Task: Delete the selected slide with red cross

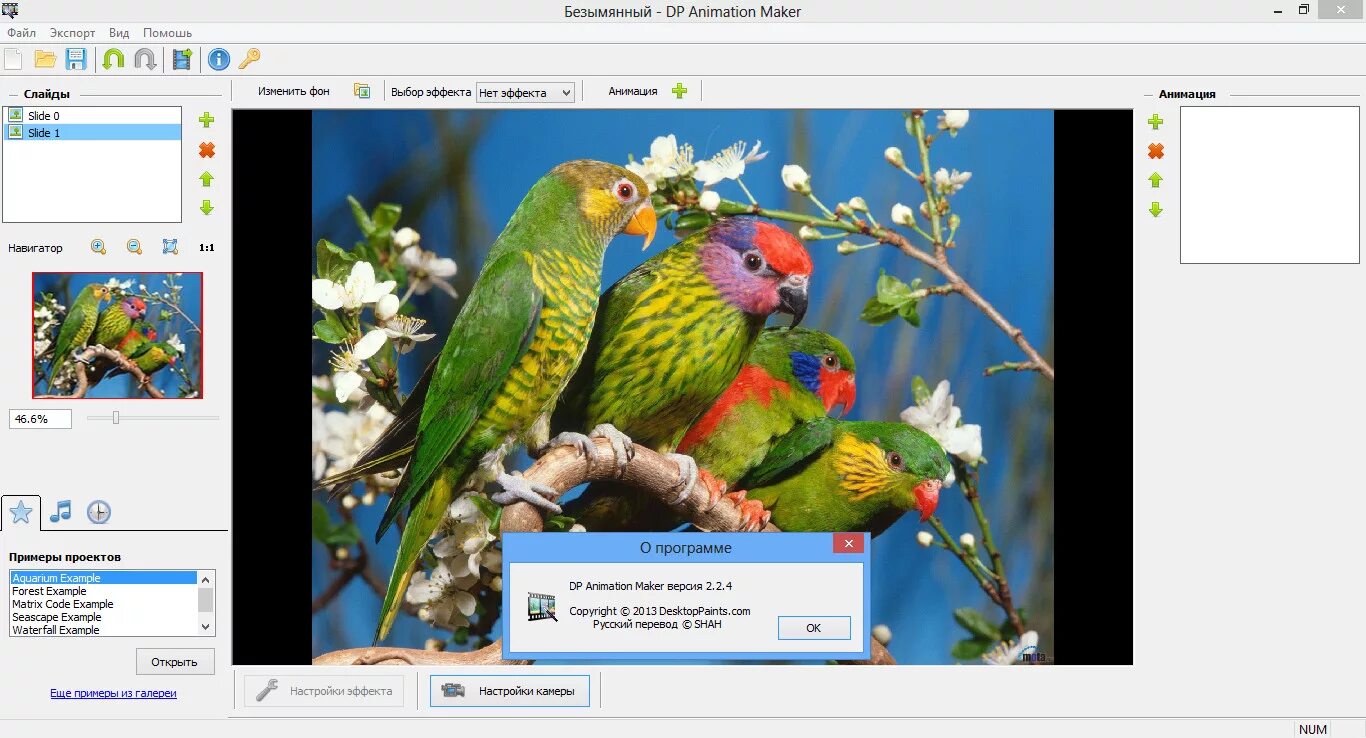Action: pyautogui.click(x=207, y=150)
